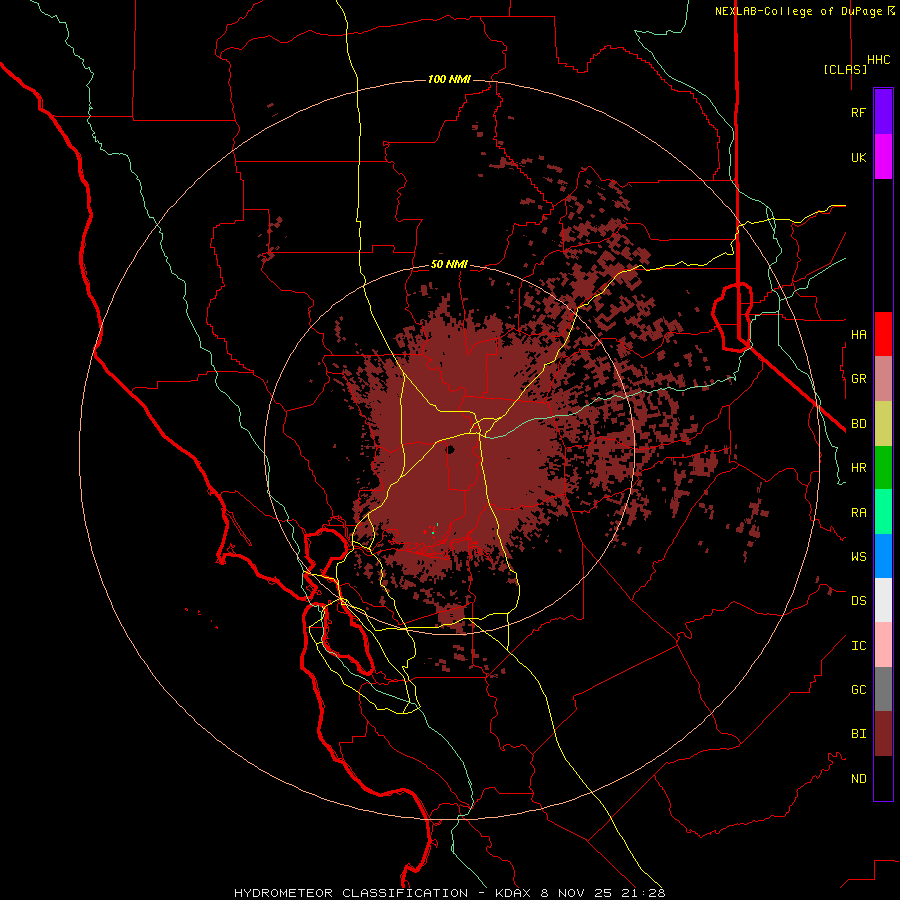The image size is (900, 900).
Task: Click the GC legend label
Action: tap(858, 689)
